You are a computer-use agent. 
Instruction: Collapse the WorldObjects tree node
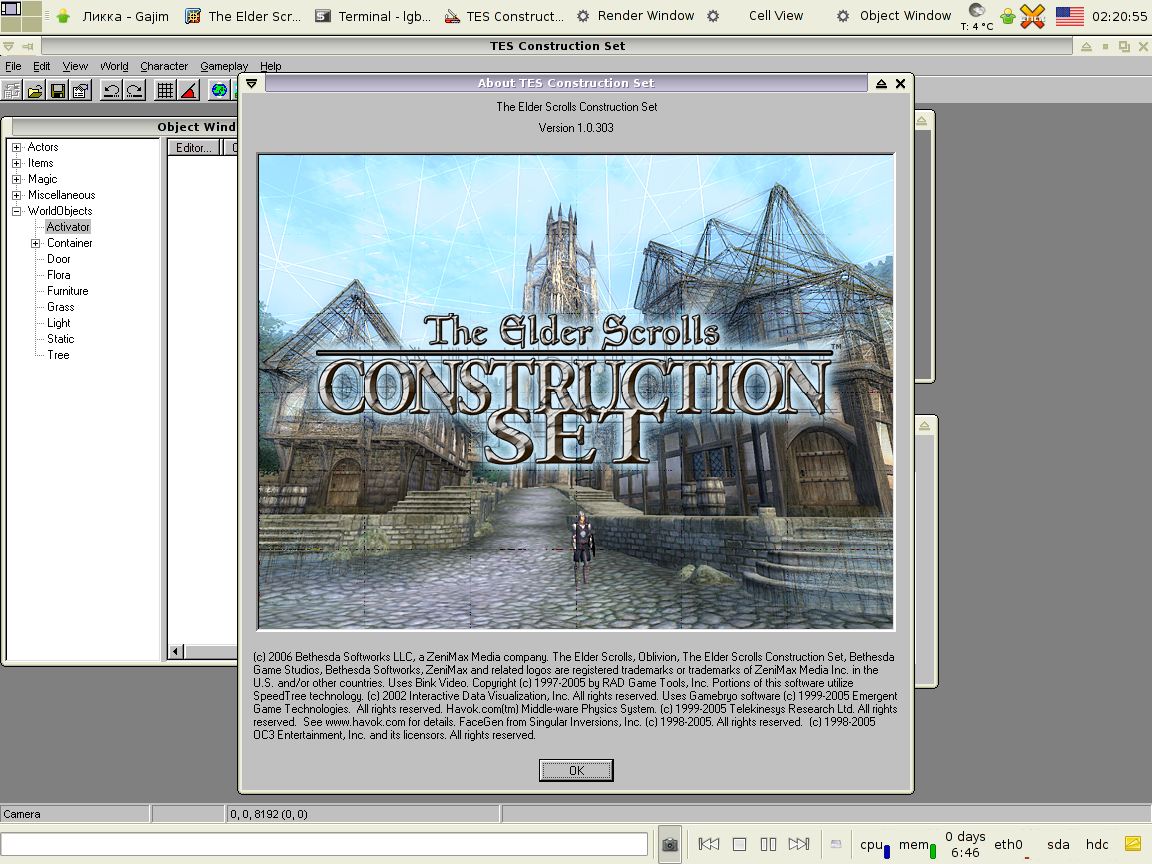(x=16, y=212)
